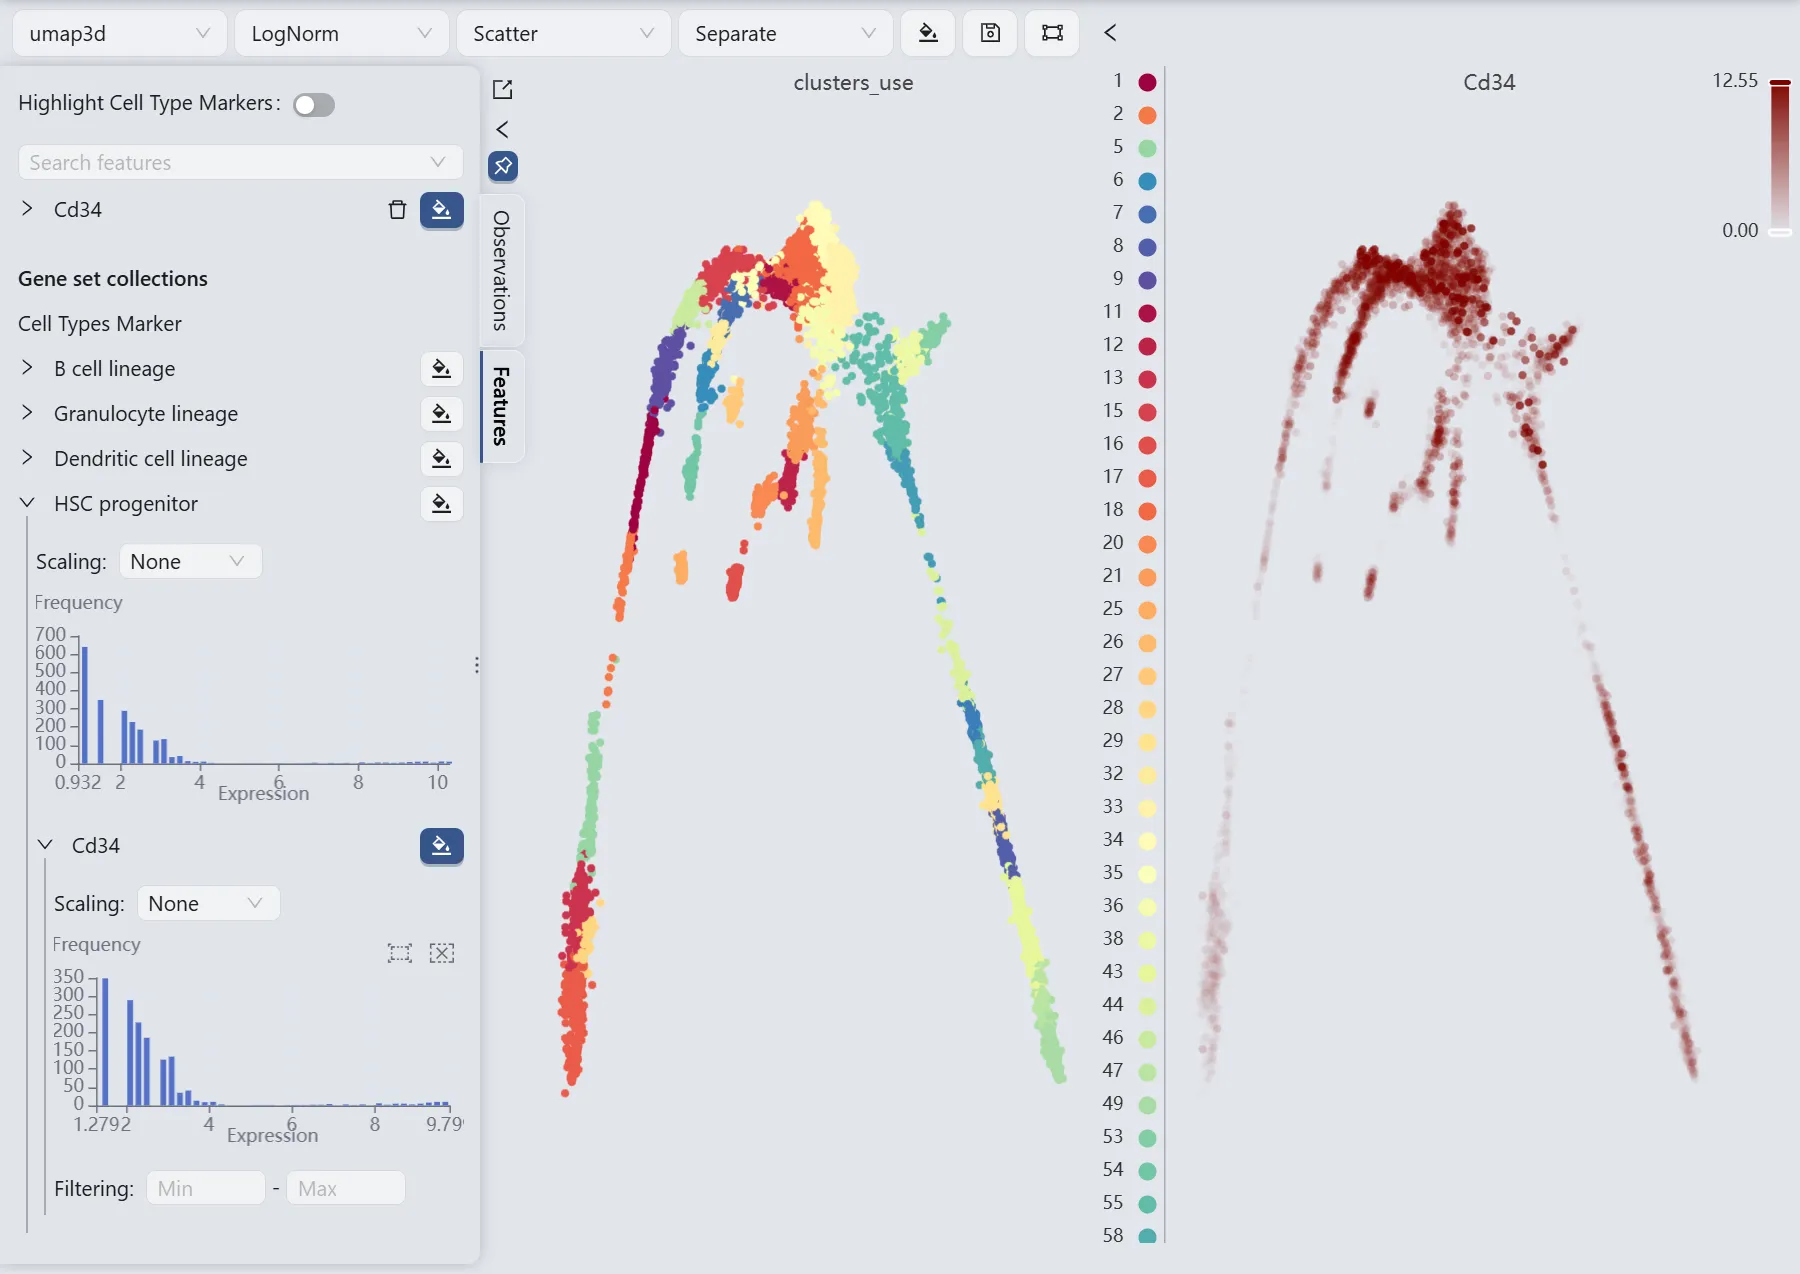This screenshot has width=1800, height=1274.
Task: Click the Filtering Min input field
Action: tap(205, 1188)
